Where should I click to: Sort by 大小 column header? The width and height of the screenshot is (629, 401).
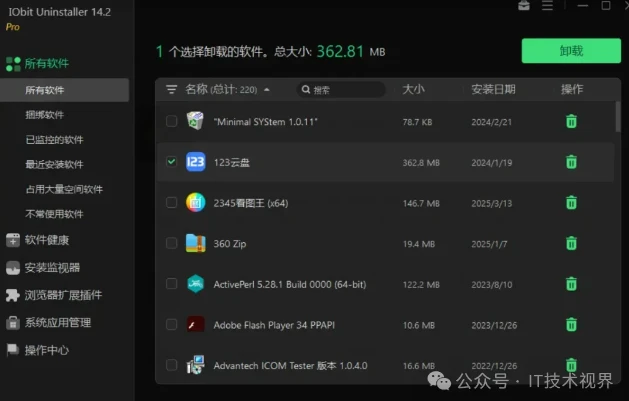[413, 89]
